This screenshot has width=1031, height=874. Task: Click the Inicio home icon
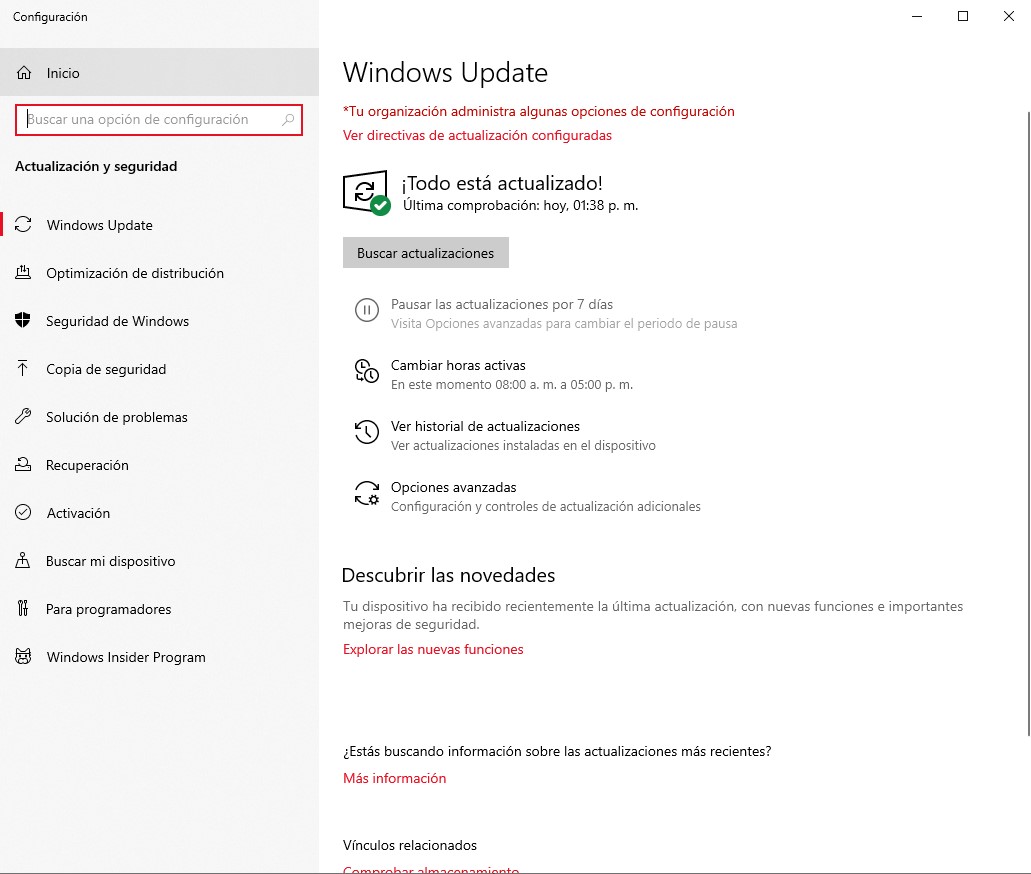pos(24,72)
